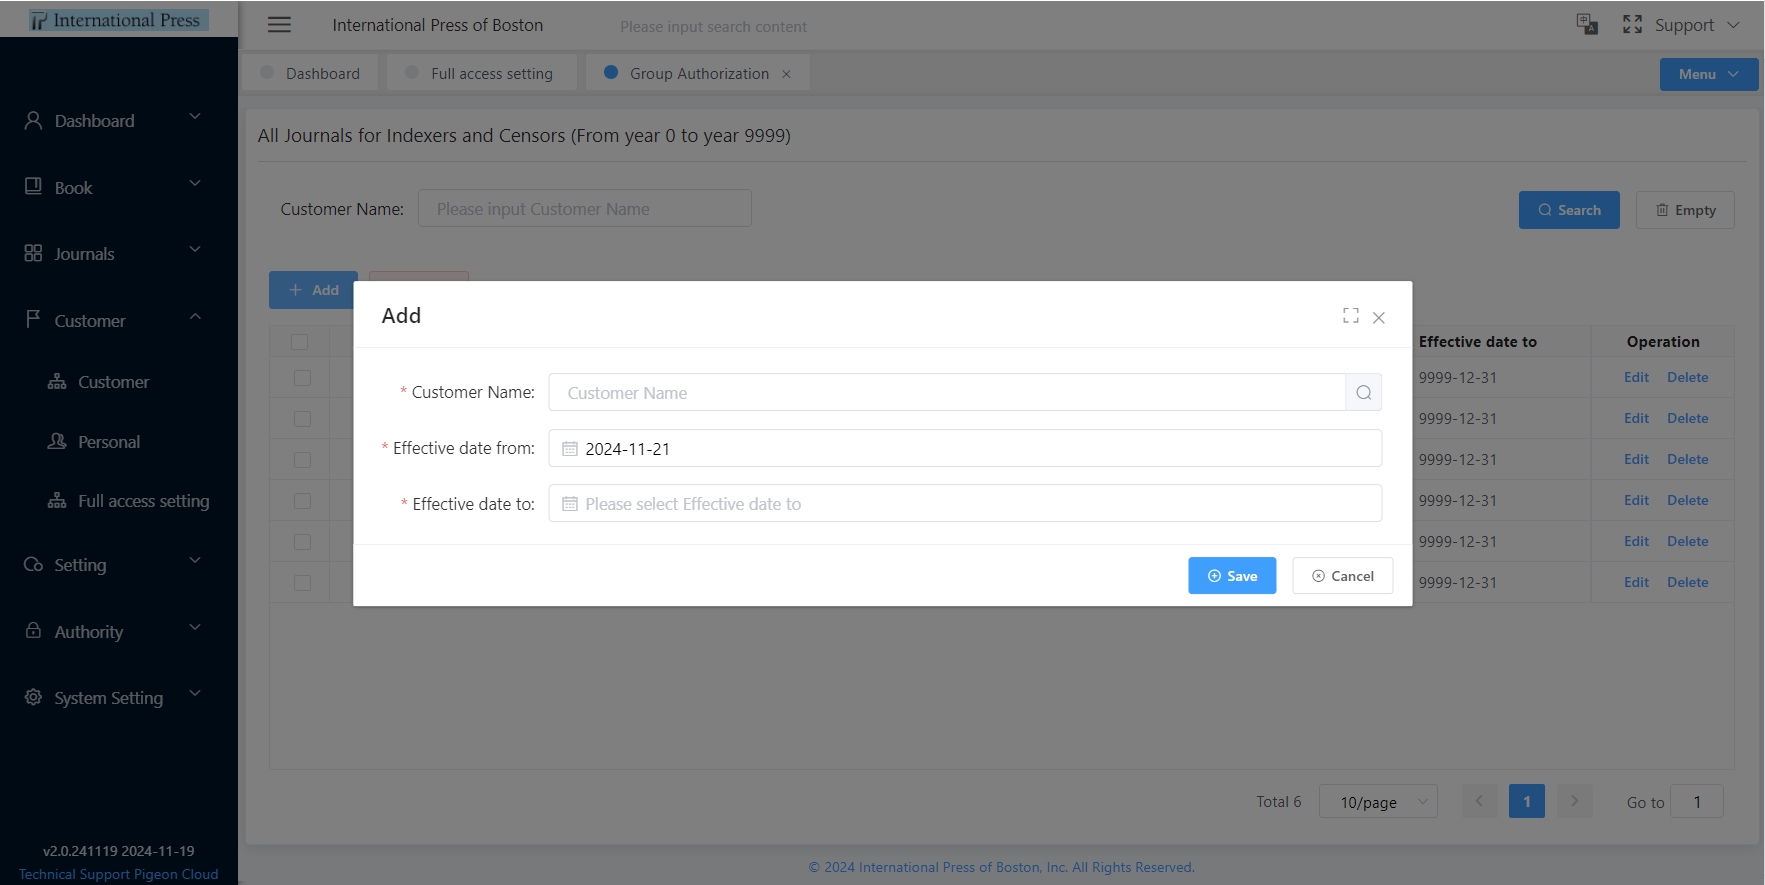Check the first table row checkbox

(x=302, y=378)
